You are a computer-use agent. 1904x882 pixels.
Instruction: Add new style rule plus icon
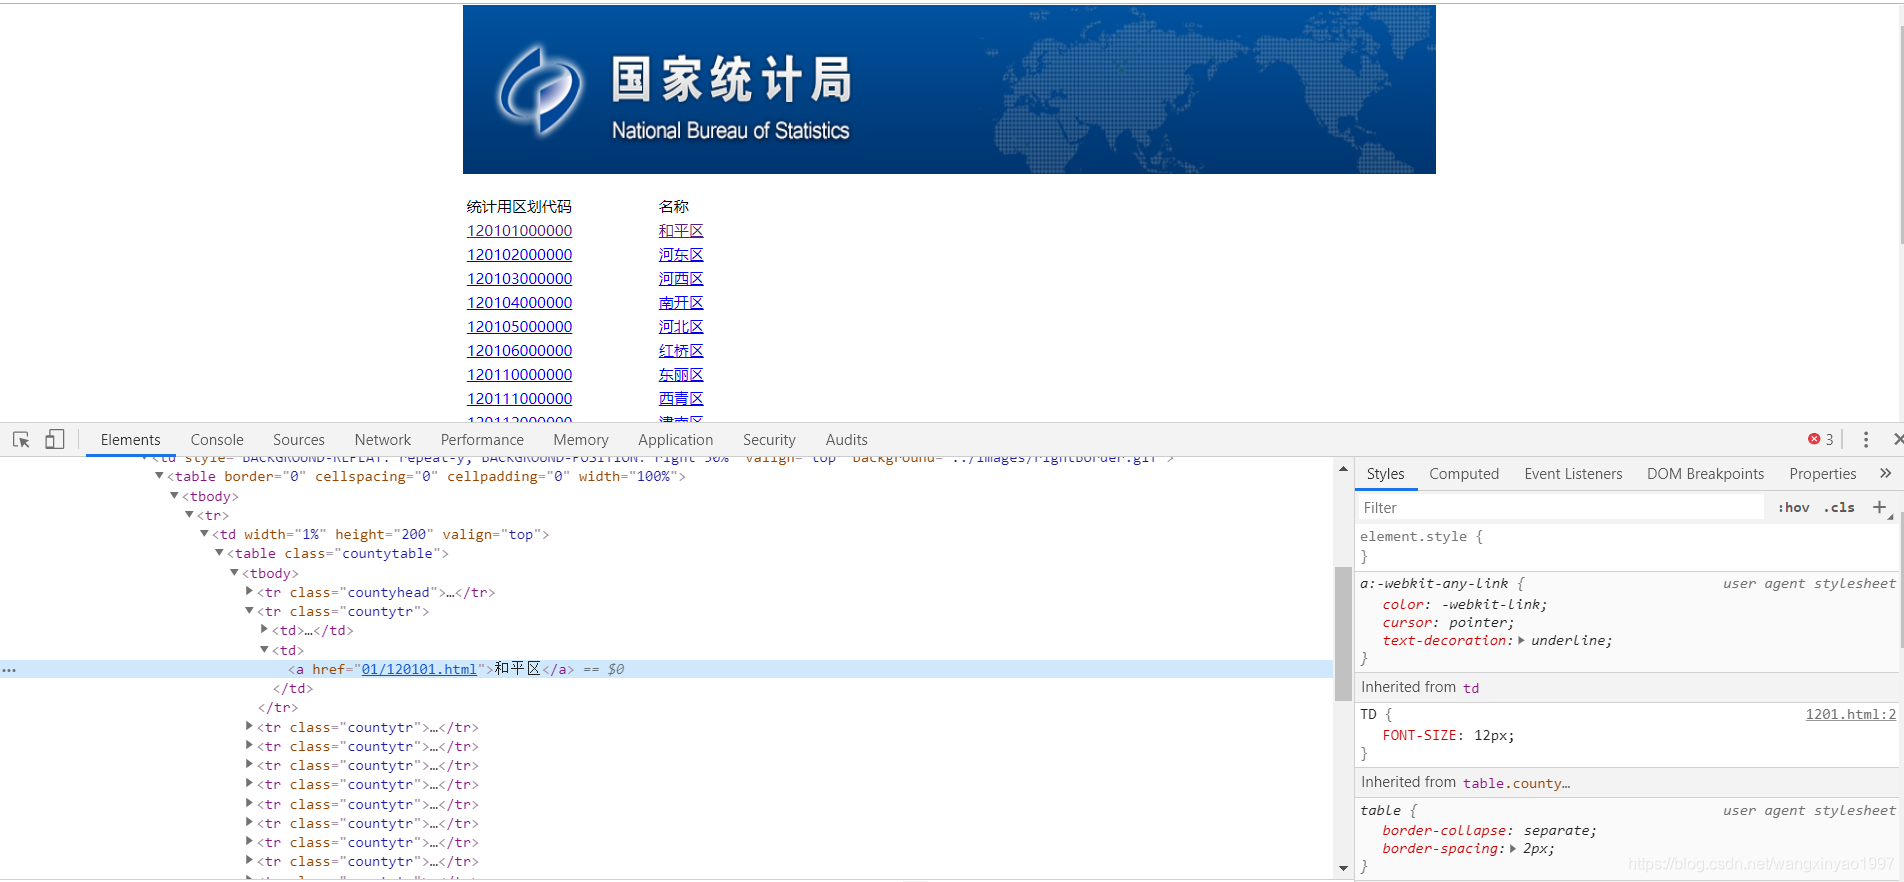coord(1879,508)
